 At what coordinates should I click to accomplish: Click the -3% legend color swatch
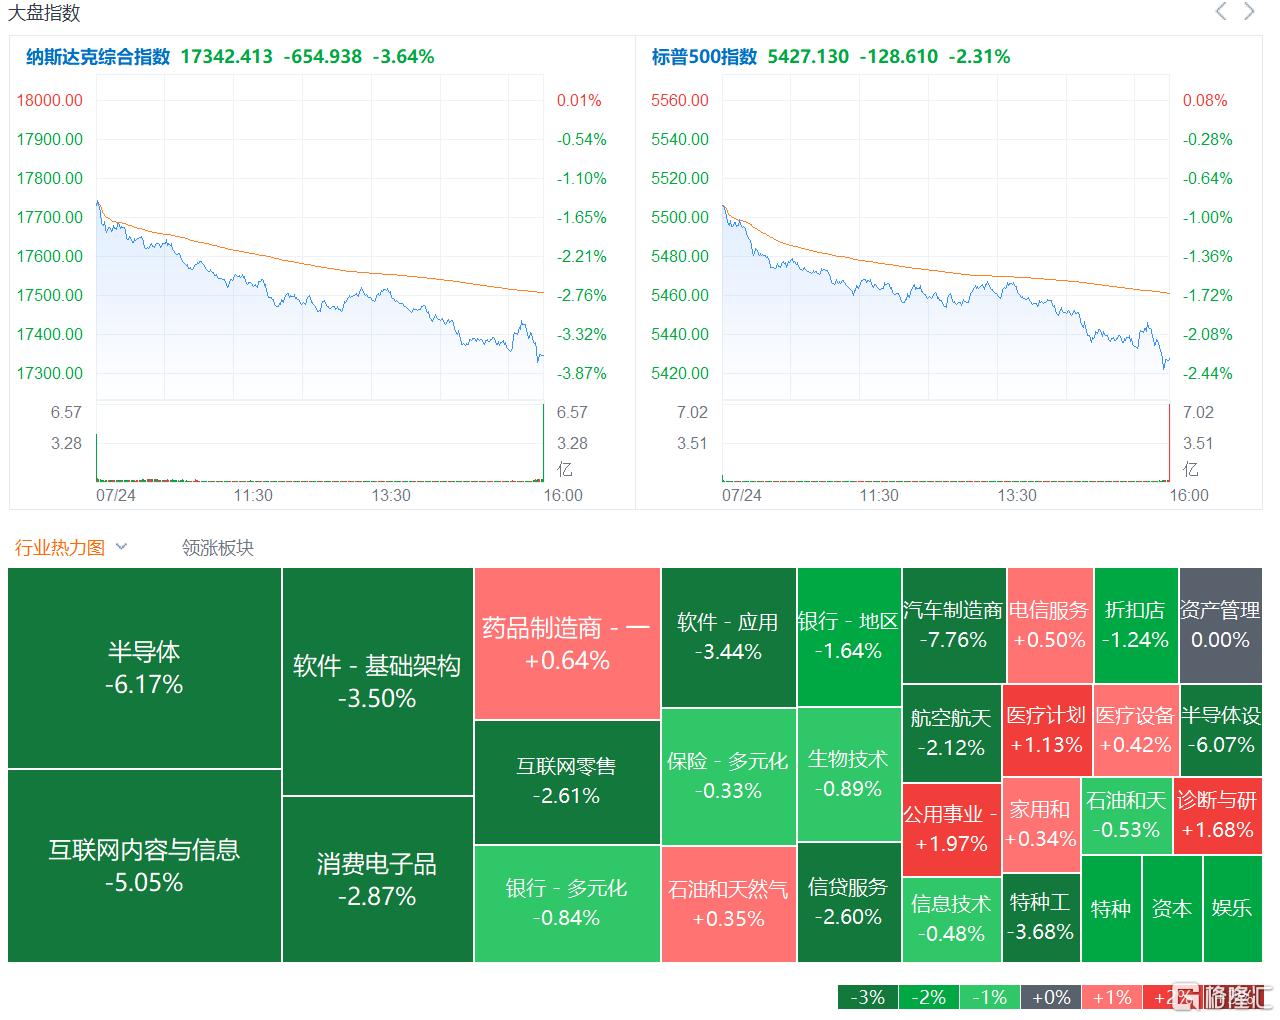tap(867, 997)
